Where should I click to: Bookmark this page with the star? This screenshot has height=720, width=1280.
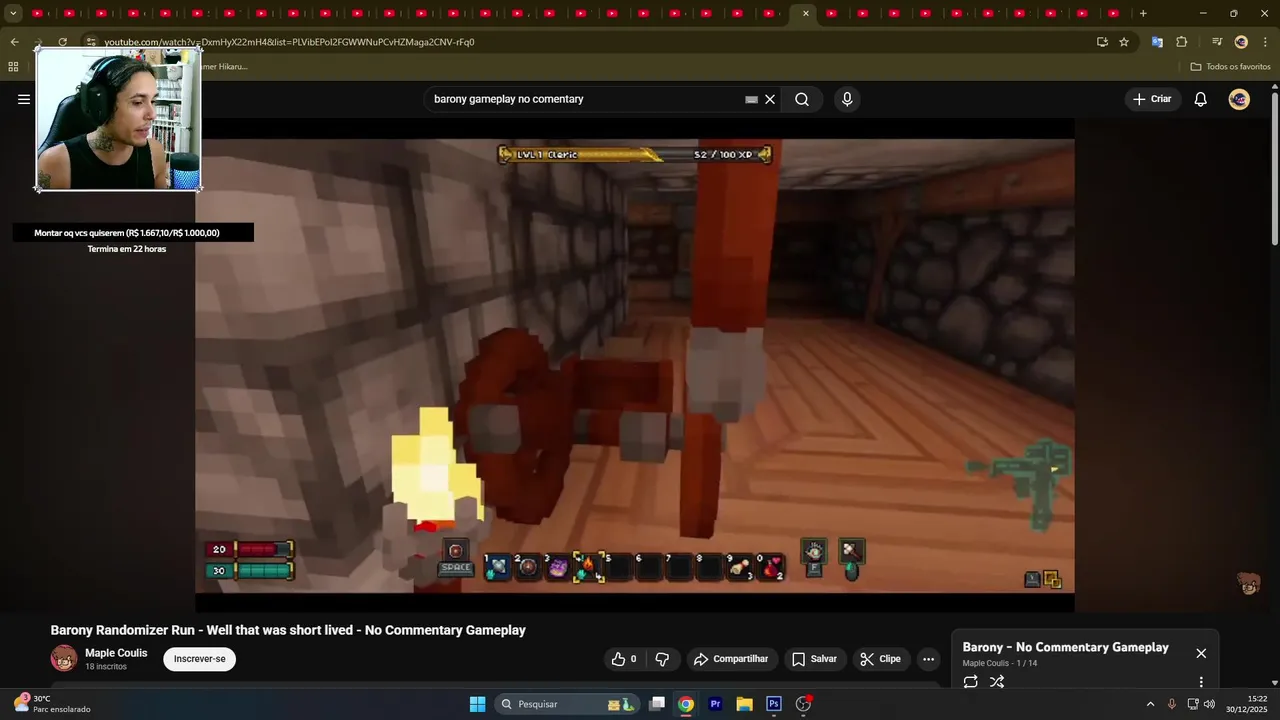point(1124,42)
